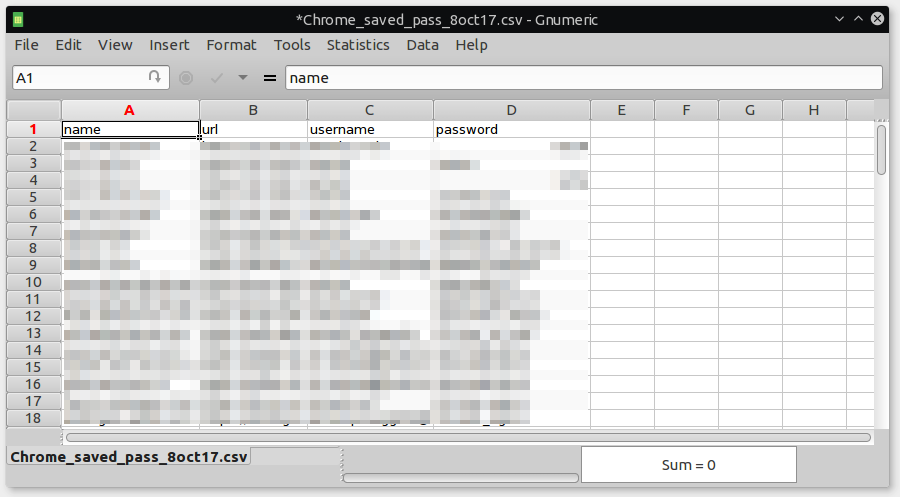The width and height of the screenshot is (900, 497).
Task: Open the Format menu
Action: (x=231, y=45)
